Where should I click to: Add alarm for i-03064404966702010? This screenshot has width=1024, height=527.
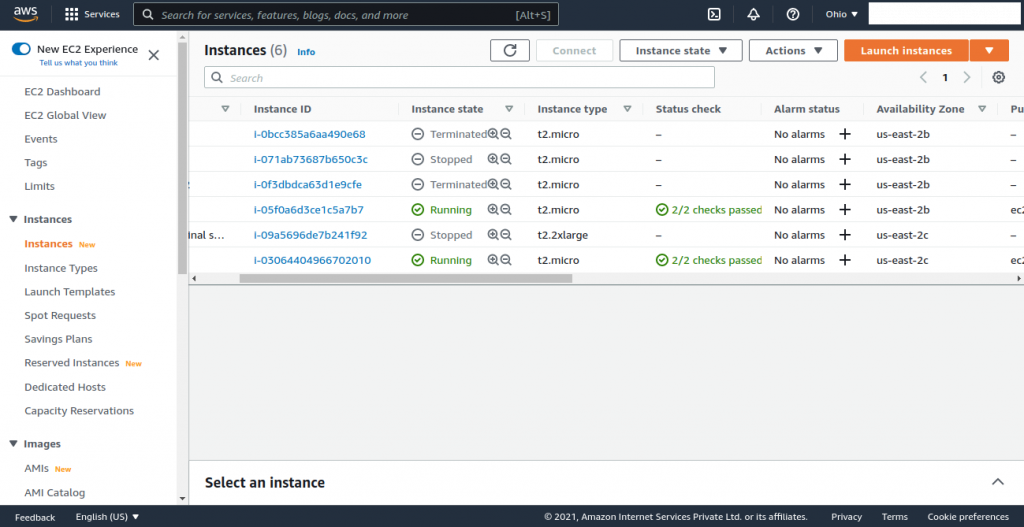[x=845, y=260]
